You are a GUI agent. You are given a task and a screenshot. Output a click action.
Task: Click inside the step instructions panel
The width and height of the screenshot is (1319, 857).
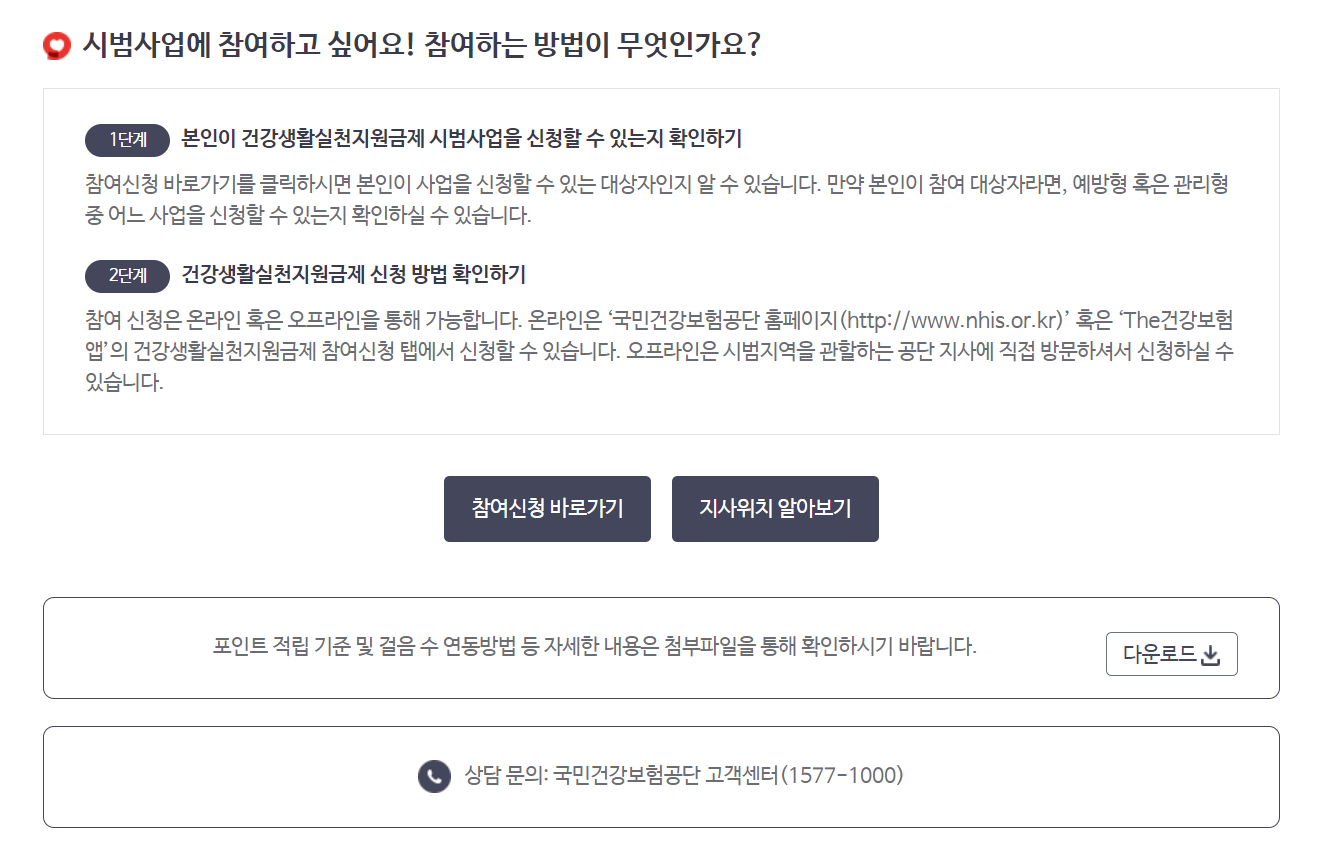point(660,260)
